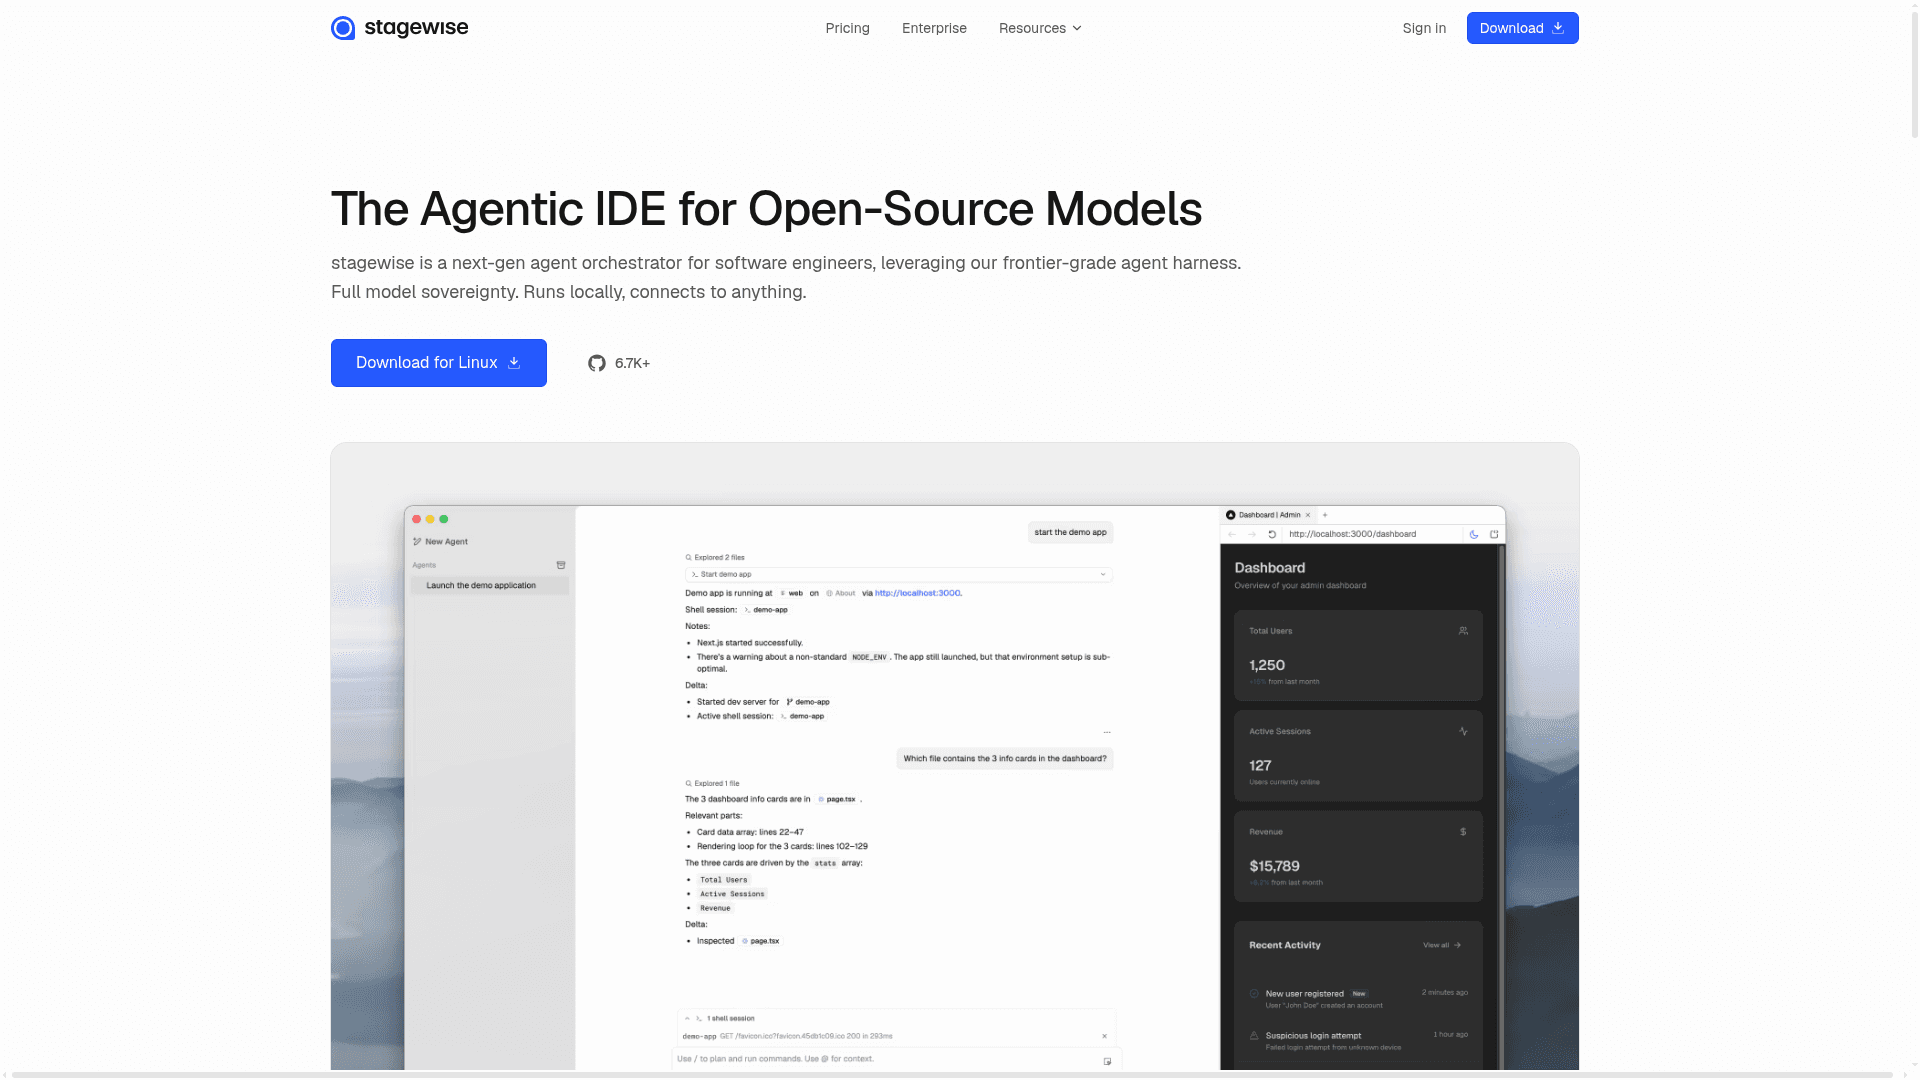Screen dimensions: 1920x1080
Task: Click the About chip in the agent reply
Action: 841,593
